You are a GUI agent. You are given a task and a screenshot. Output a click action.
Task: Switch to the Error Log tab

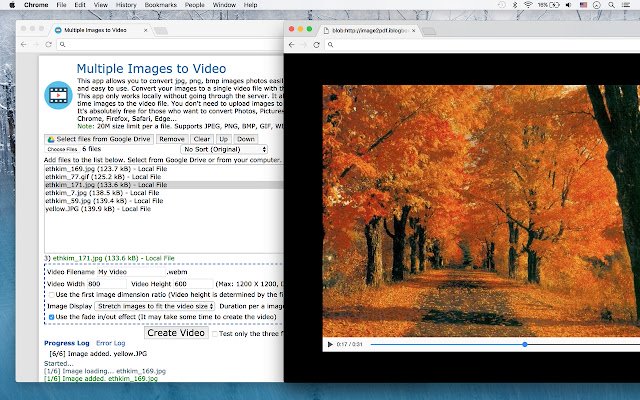[111, 343]
